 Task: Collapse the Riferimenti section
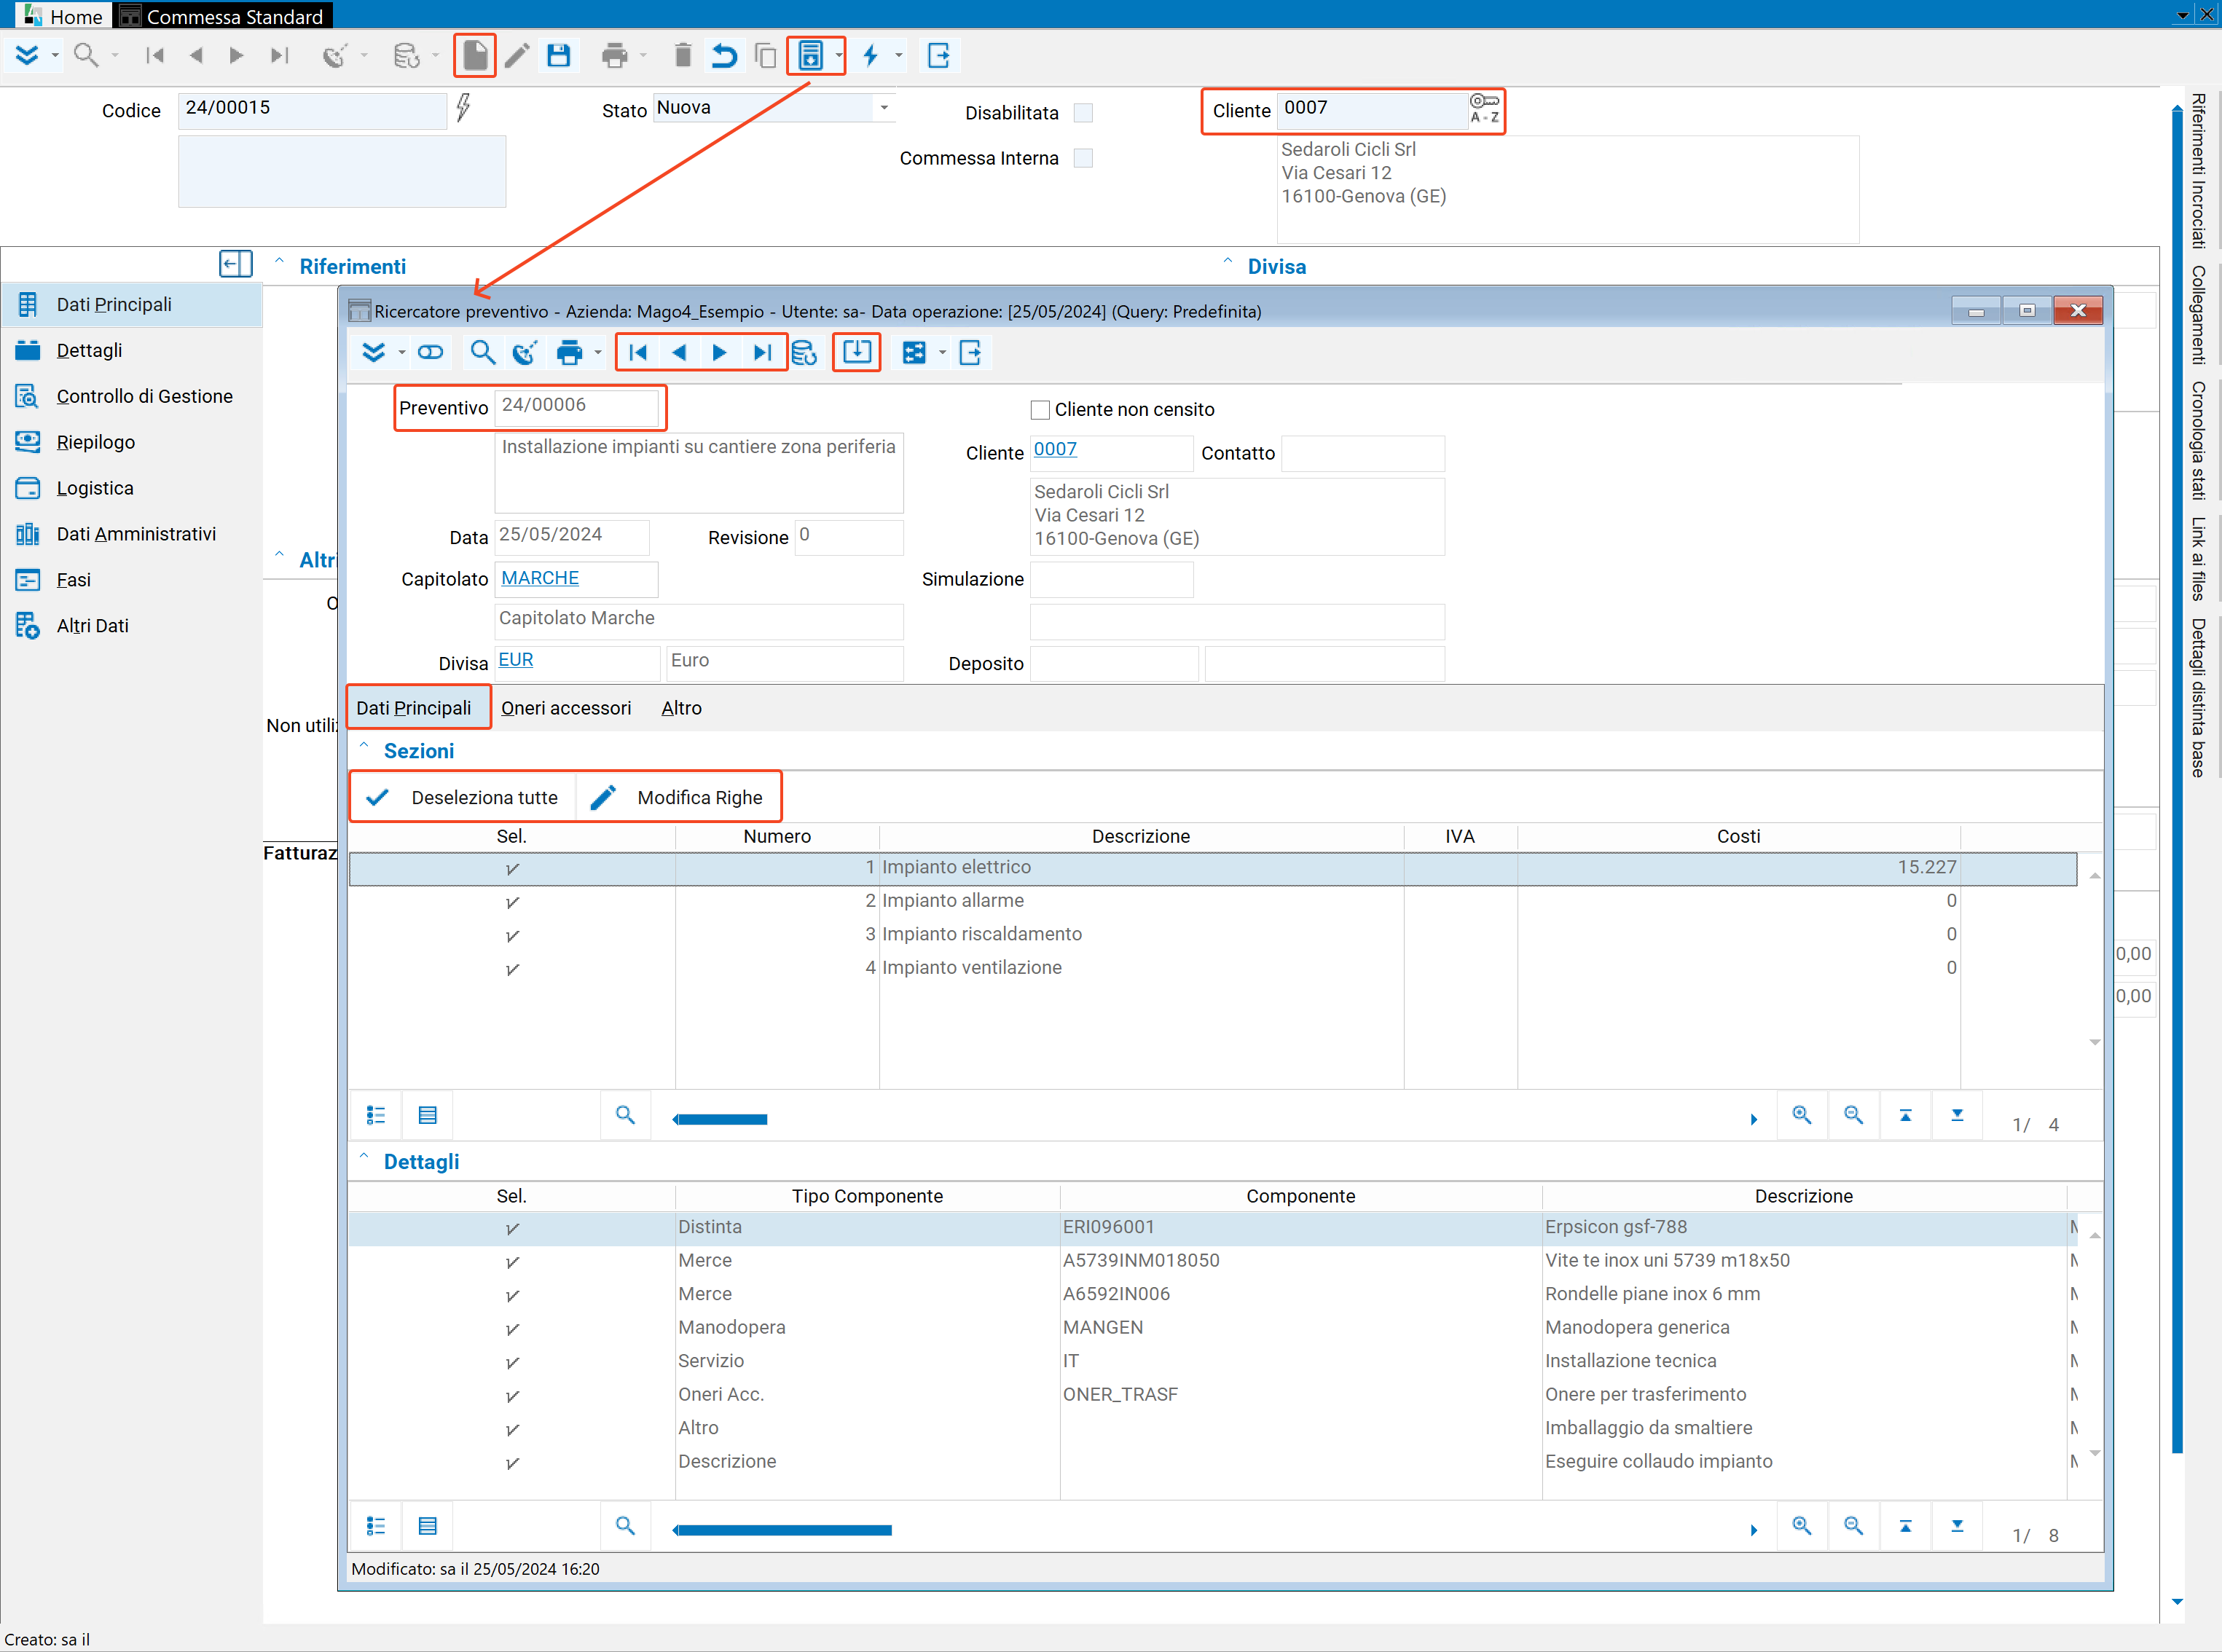[x=280, y=262]
